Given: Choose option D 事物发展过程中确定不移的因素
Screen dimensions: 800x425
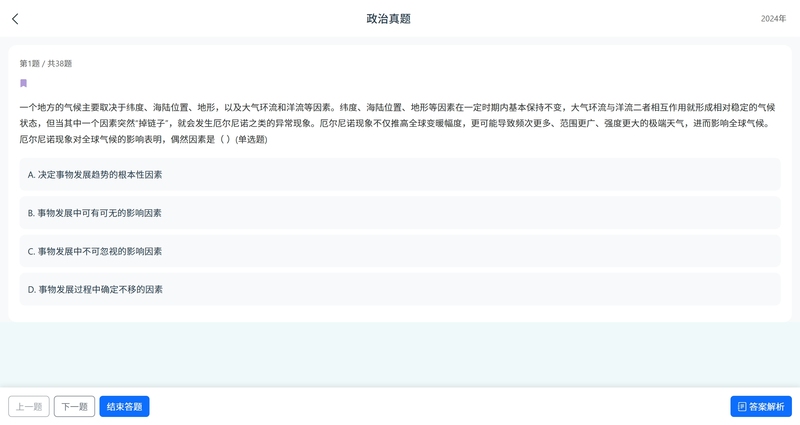Looking at the screenshot, I should tap(400, 289).
